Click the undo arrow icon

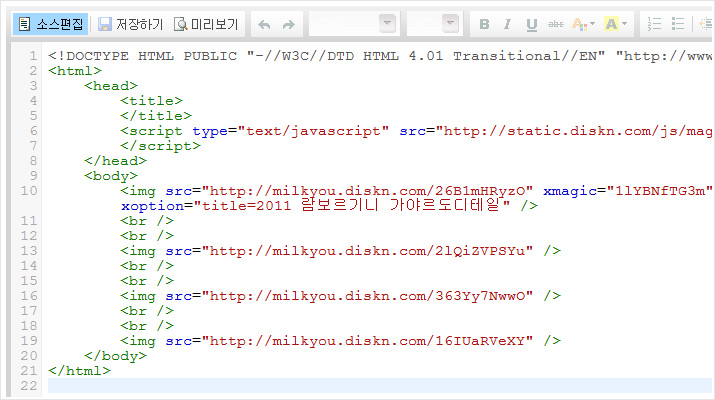click(264, 24)
